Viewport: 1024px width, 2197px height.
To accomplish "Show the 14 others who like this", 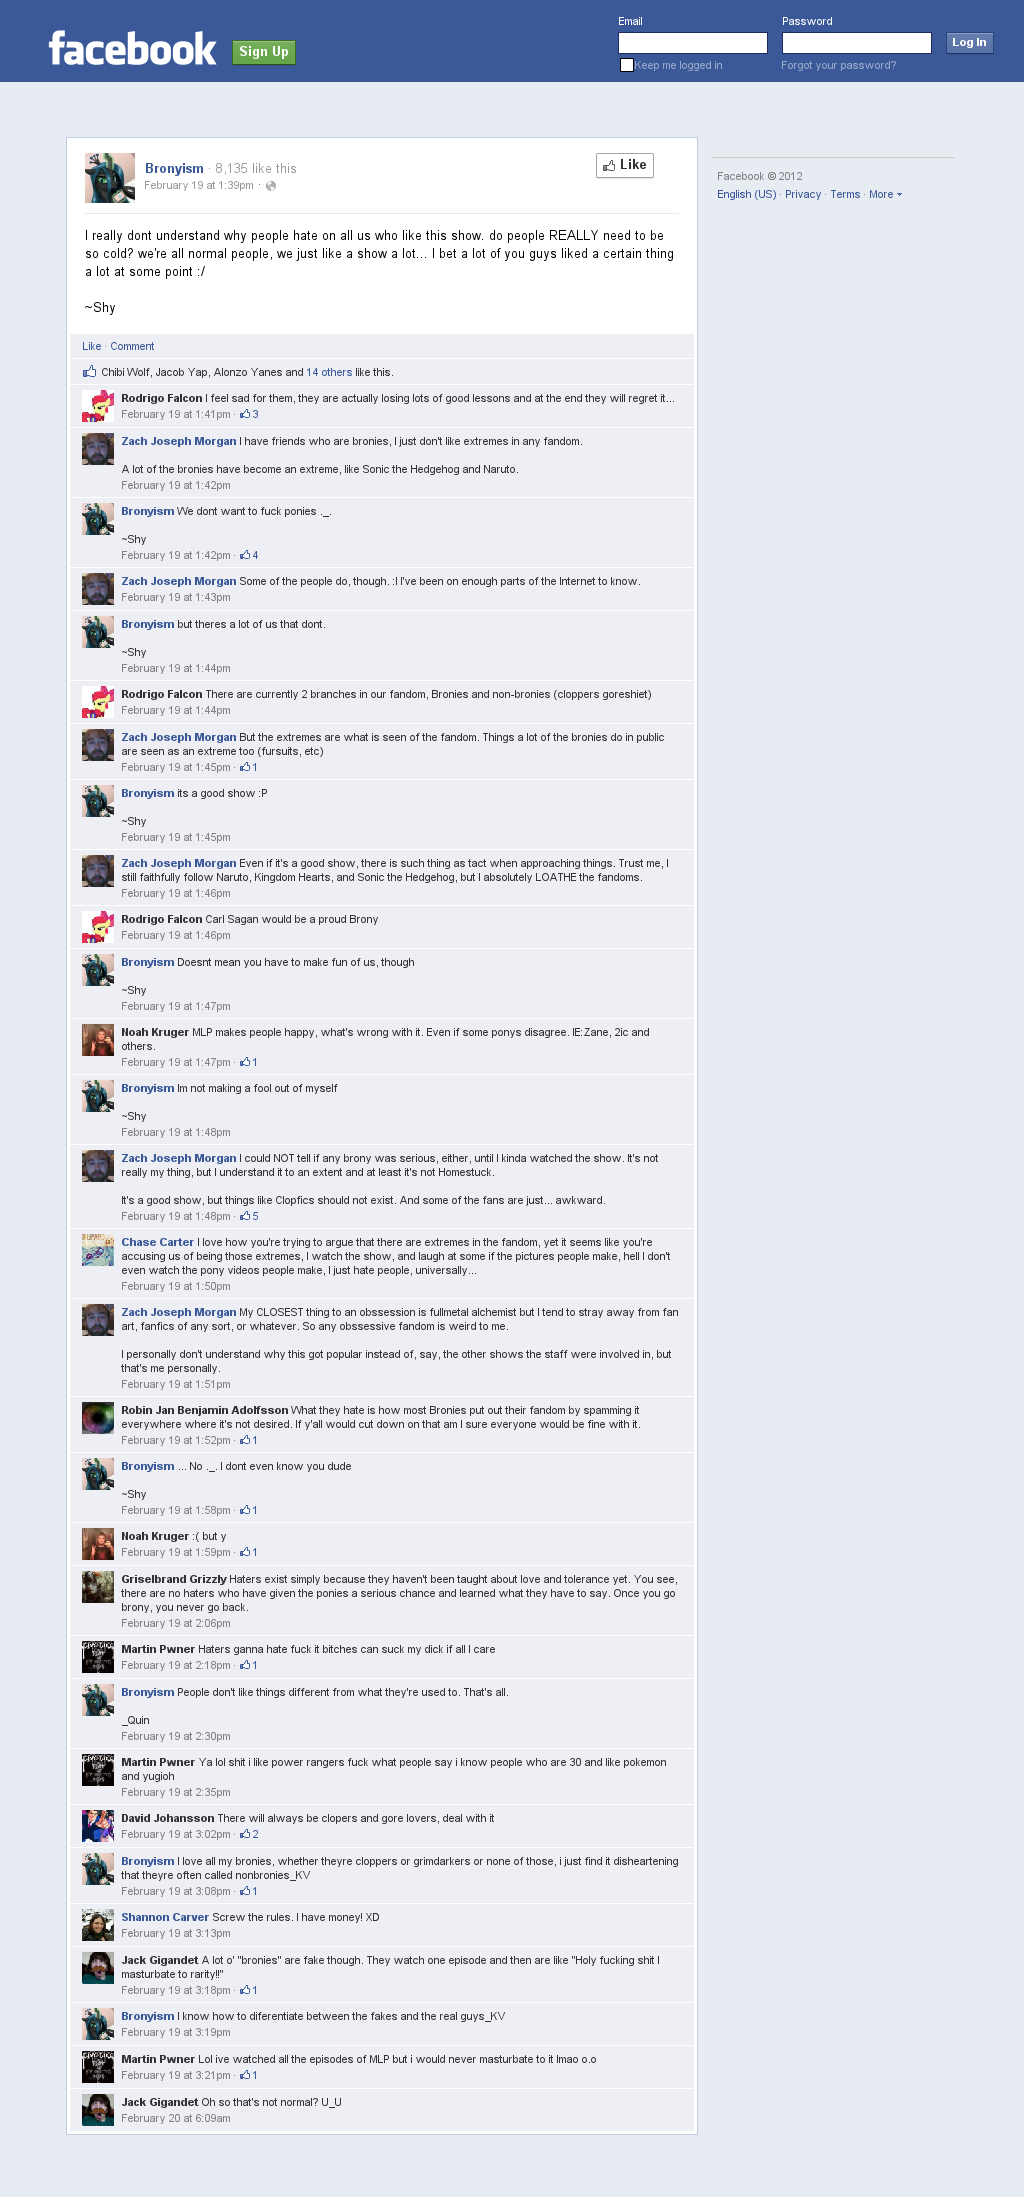I will coord(329,372).
